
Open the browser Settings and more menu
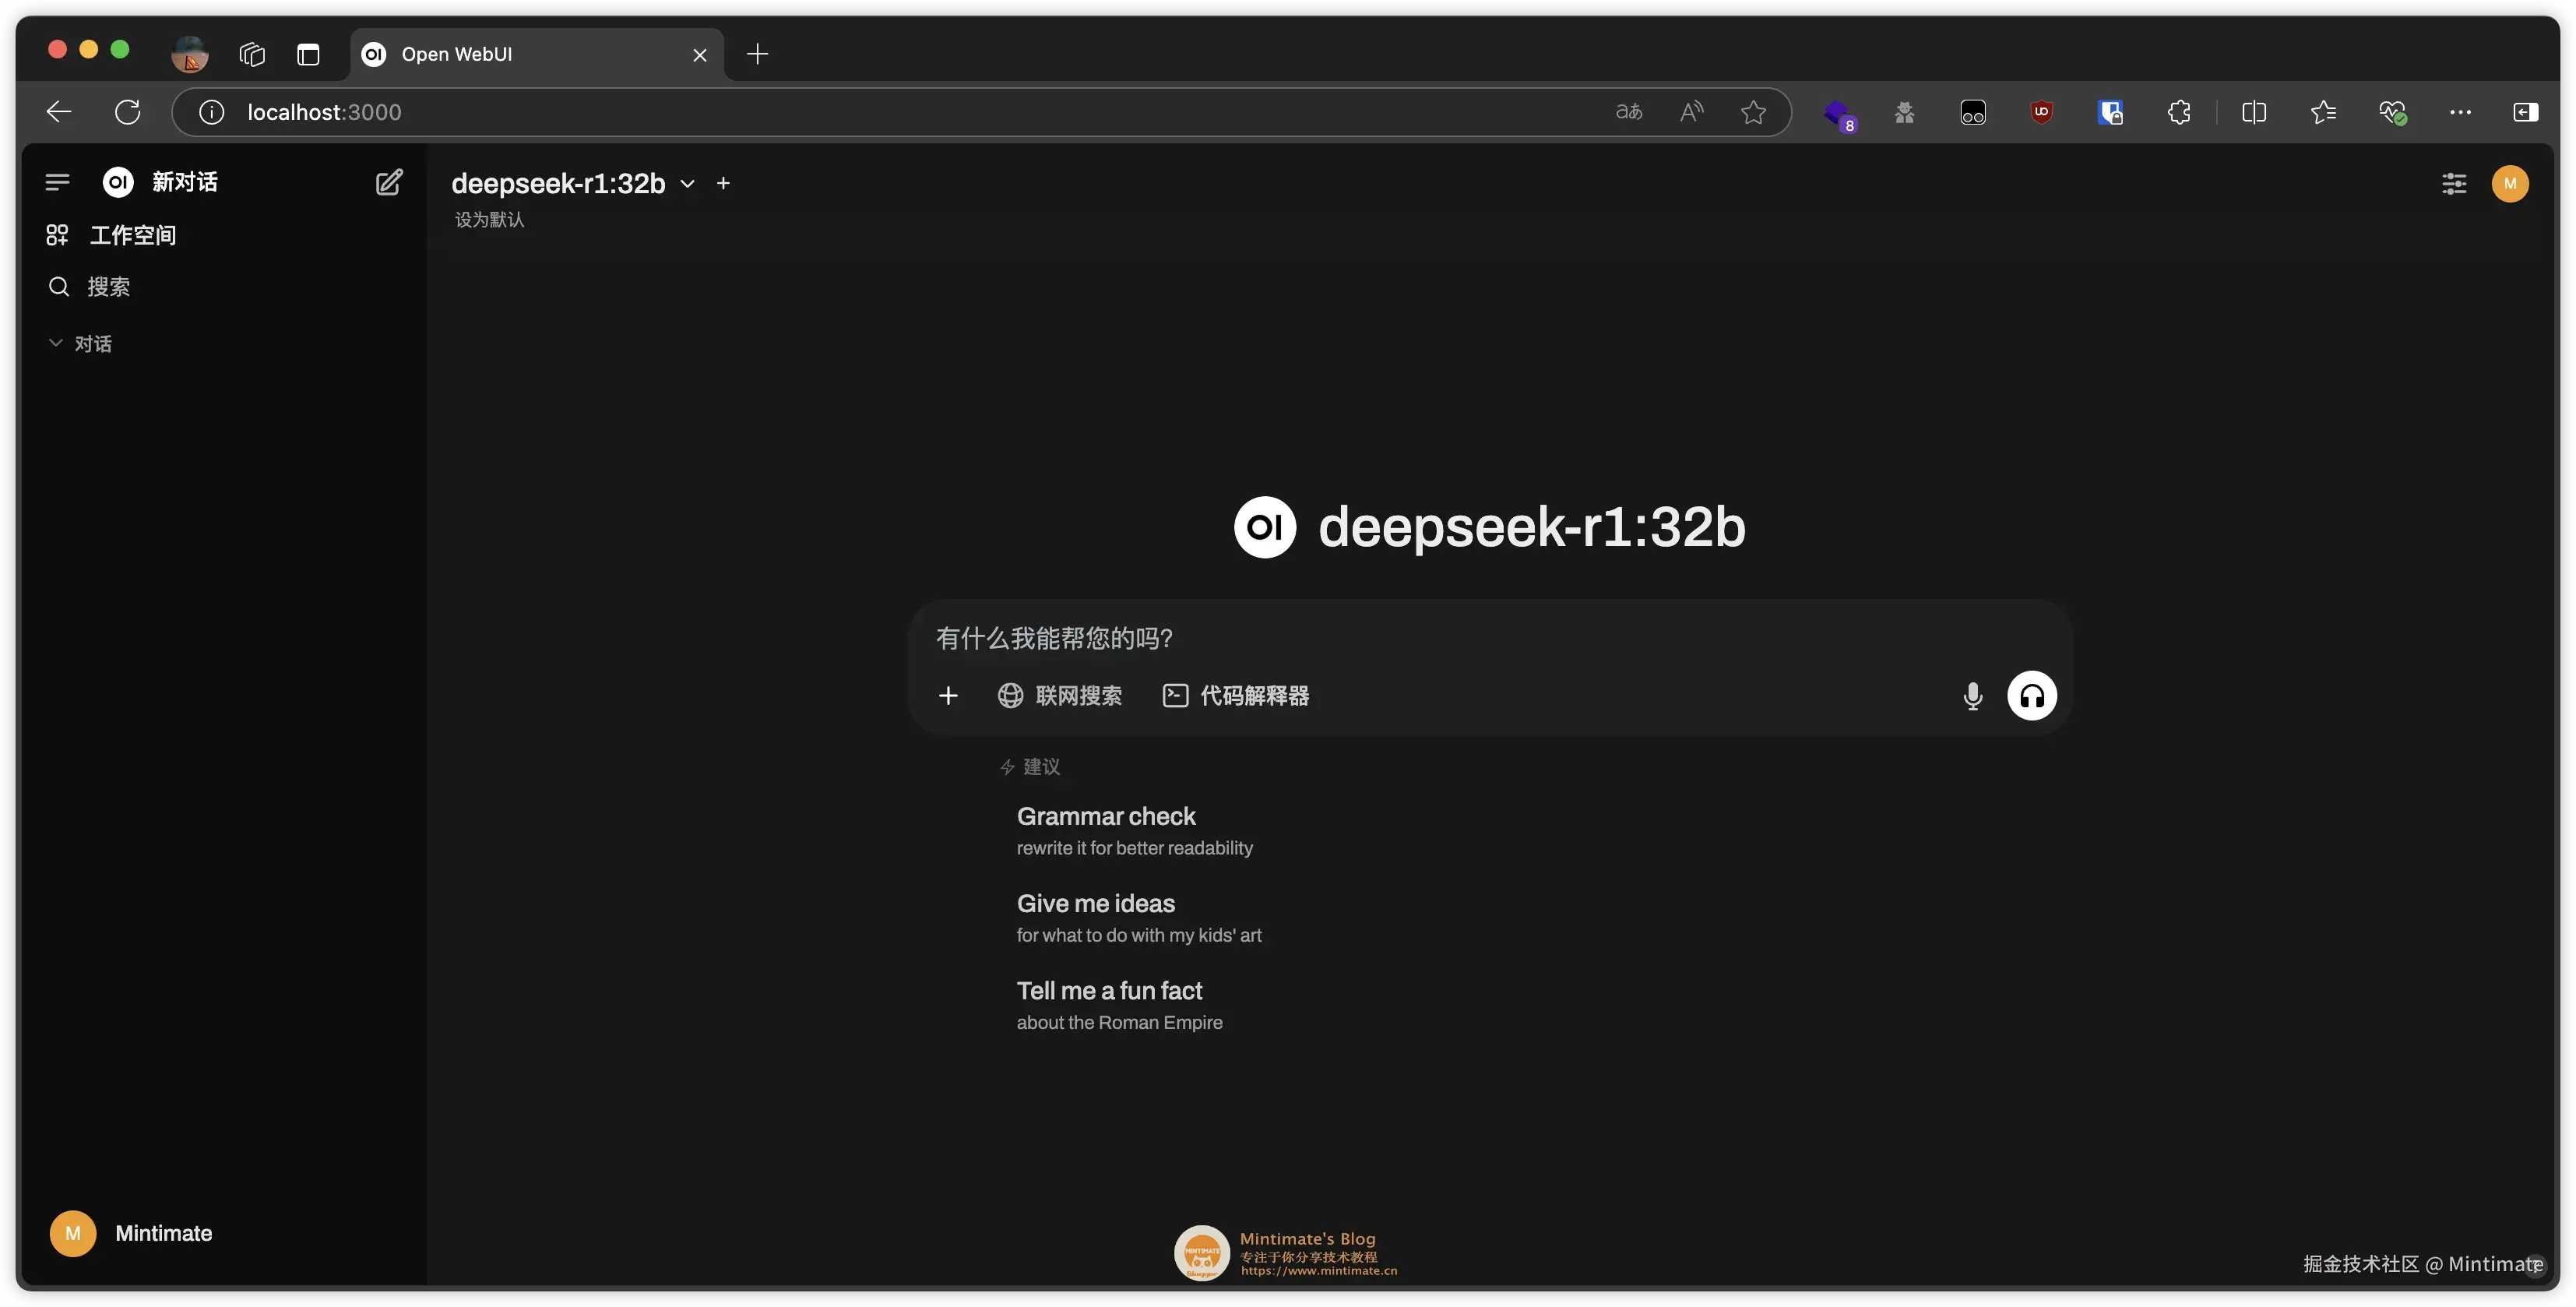[x=2461, y=112]
